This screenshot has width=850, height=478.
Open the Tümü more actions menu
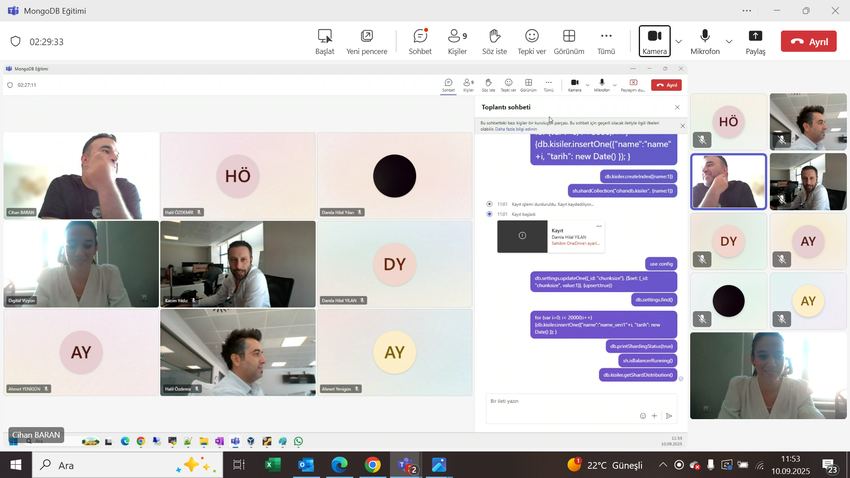click(606, 42)
